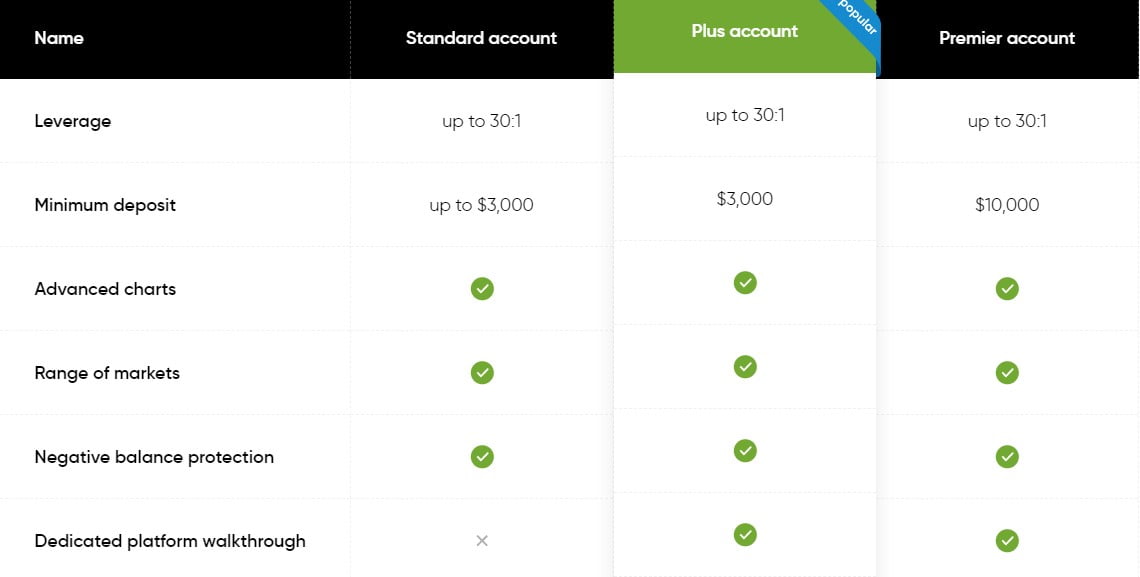Click the X mark for Standard walkthrough

(481, 541)
